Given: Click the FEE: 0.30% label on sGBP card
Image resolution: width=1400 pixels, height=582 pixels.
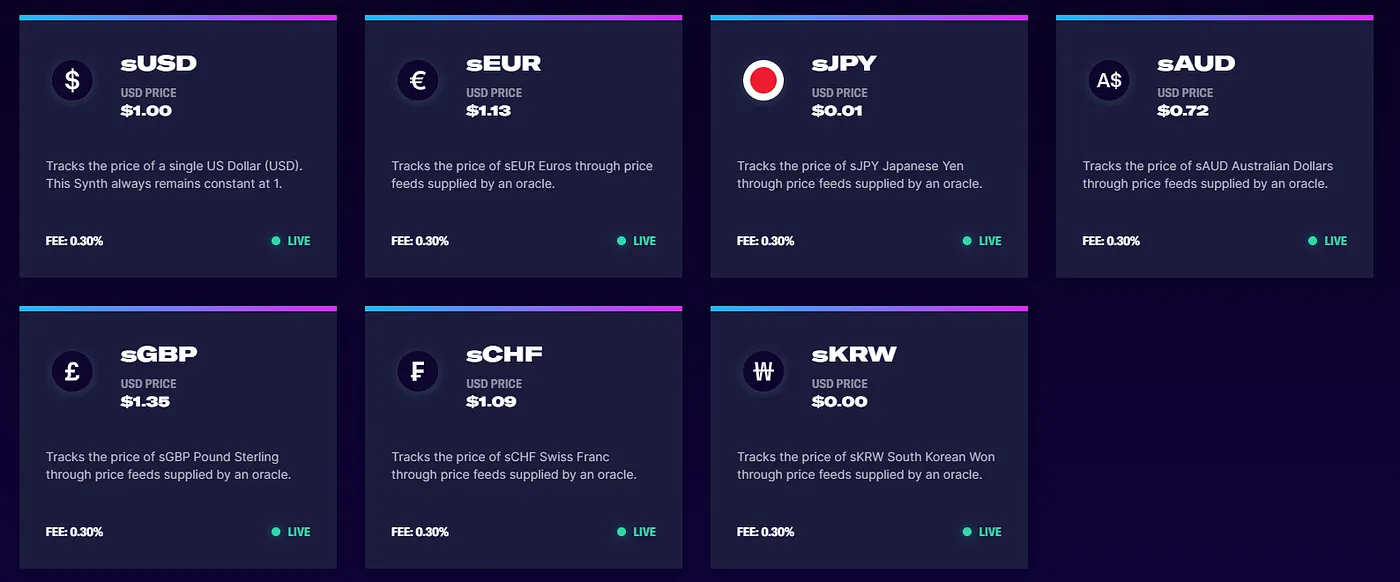Looking at the screenshot, I should click(74, 532).
